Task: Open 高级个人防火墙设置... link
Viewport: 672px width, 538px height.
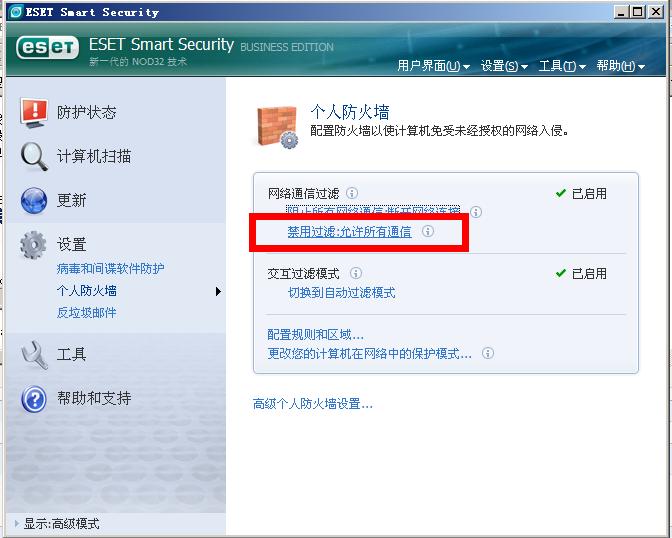Action: click(x=313, y=404)
